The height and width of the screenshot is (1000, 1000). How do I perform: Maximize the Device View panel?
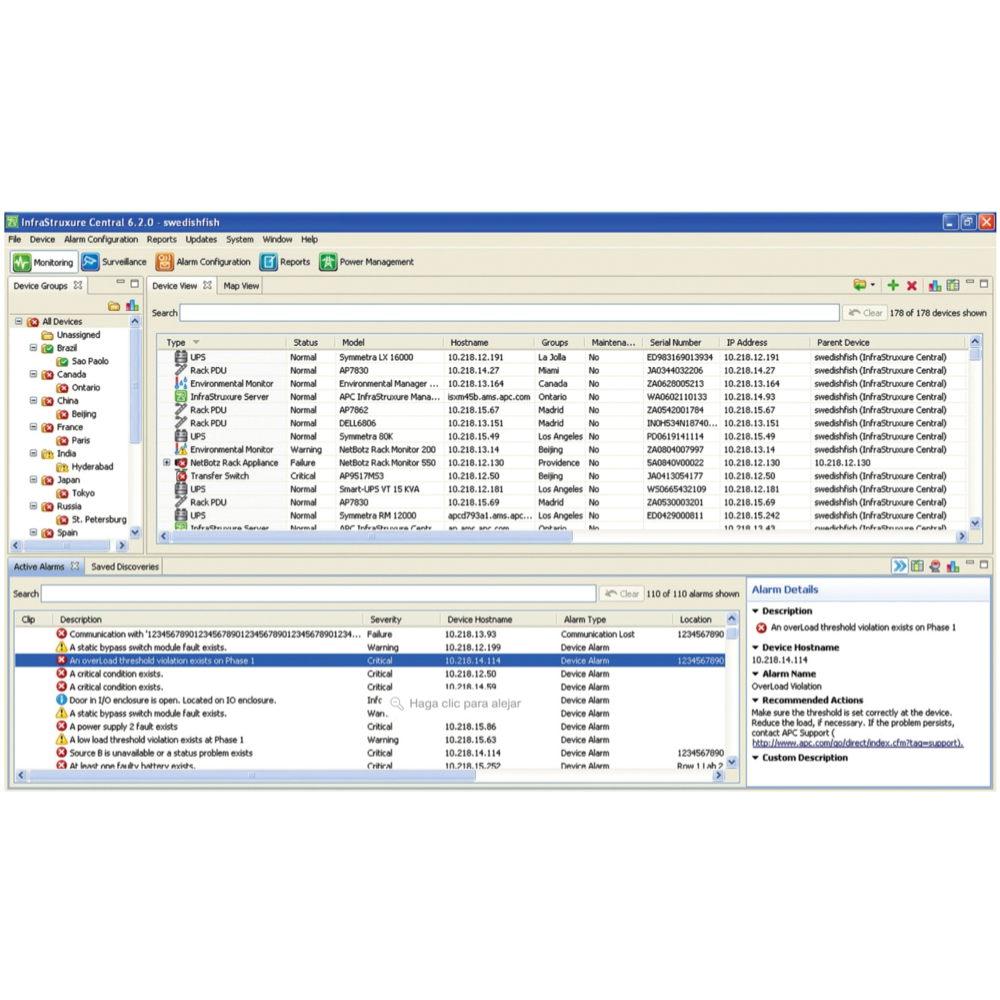click(984, 283)
